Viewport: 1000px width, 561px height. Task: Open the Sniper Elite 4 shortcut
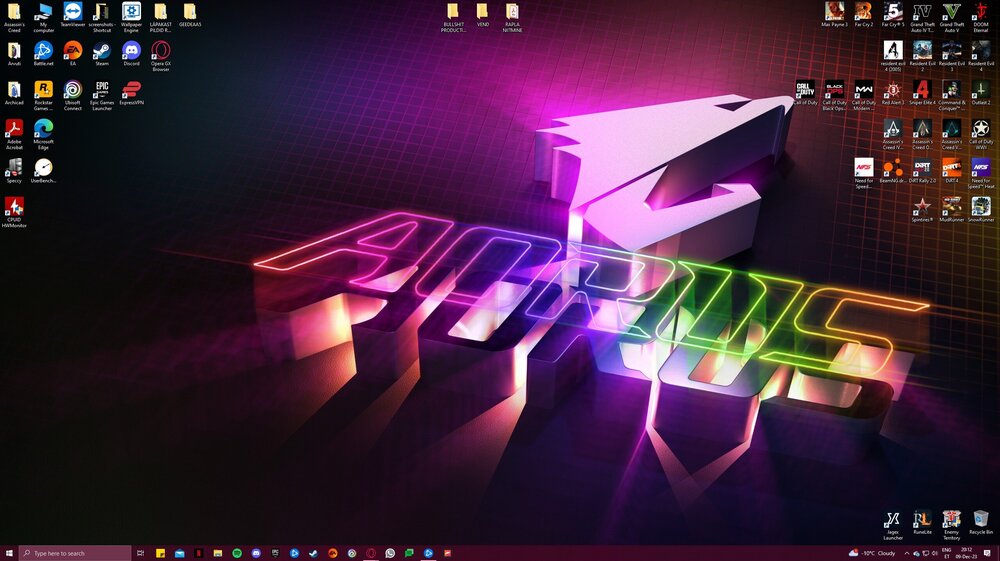[922, 92]
